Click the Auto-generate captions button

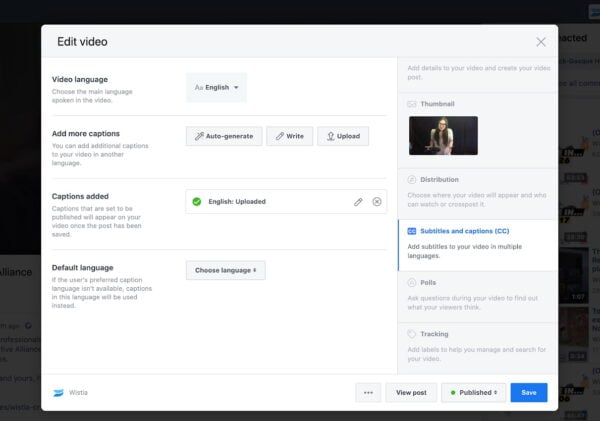coord(224,137)
